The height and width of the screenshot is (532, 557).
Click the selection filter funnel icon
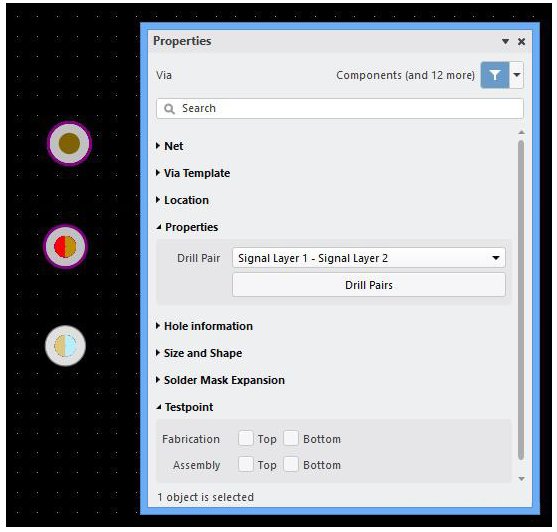pos(494,75)
